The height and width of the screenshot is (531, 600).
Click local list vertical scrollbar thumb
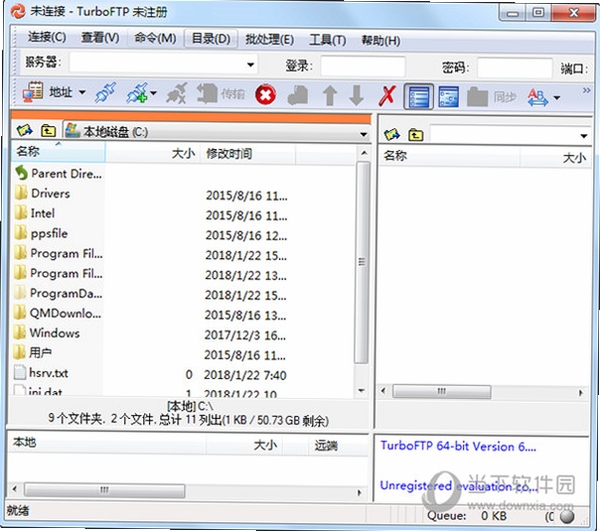coord(362,262)
